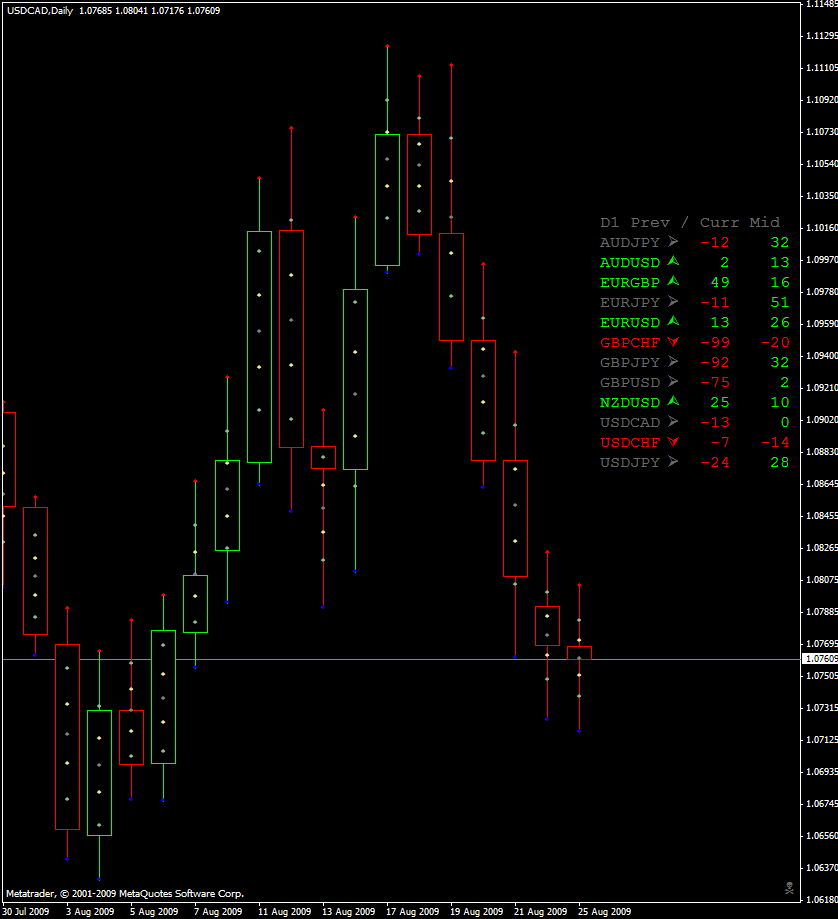Image resolution: width=838 pixels, height=919 pixels.
Task: Click the green up arrow beside NZDUSD
Action: (673, 401)
